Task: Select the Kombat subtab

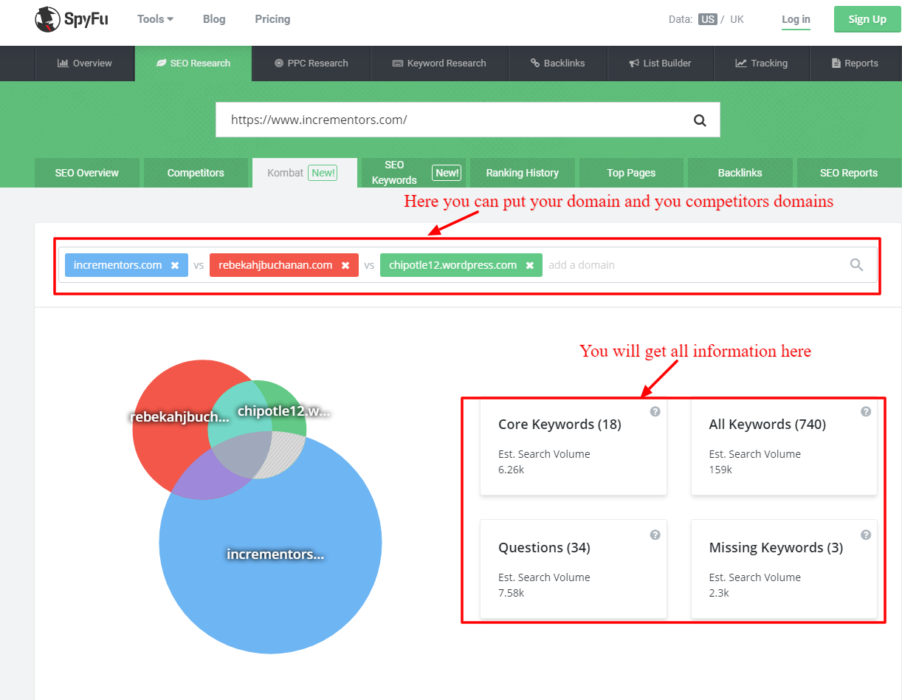Action: 304,173
